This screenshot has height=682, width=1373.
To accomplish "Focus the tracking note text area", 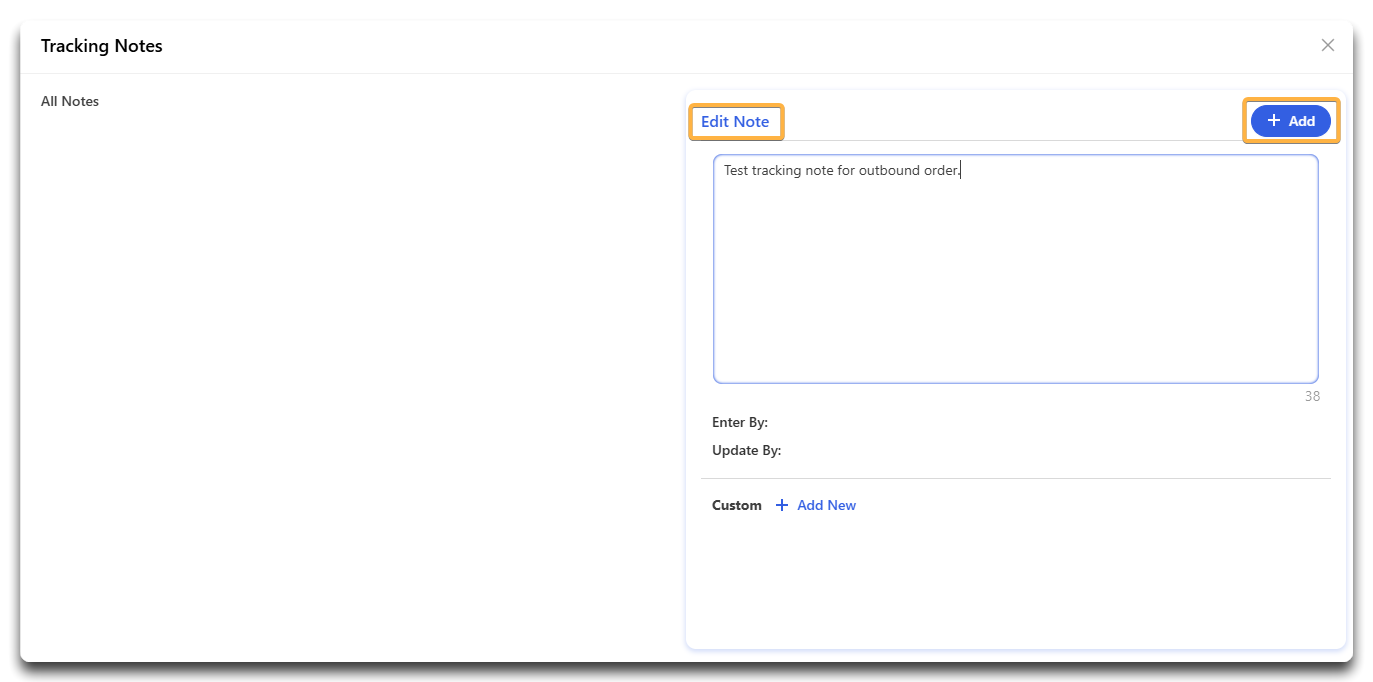I will (1015, 268).
